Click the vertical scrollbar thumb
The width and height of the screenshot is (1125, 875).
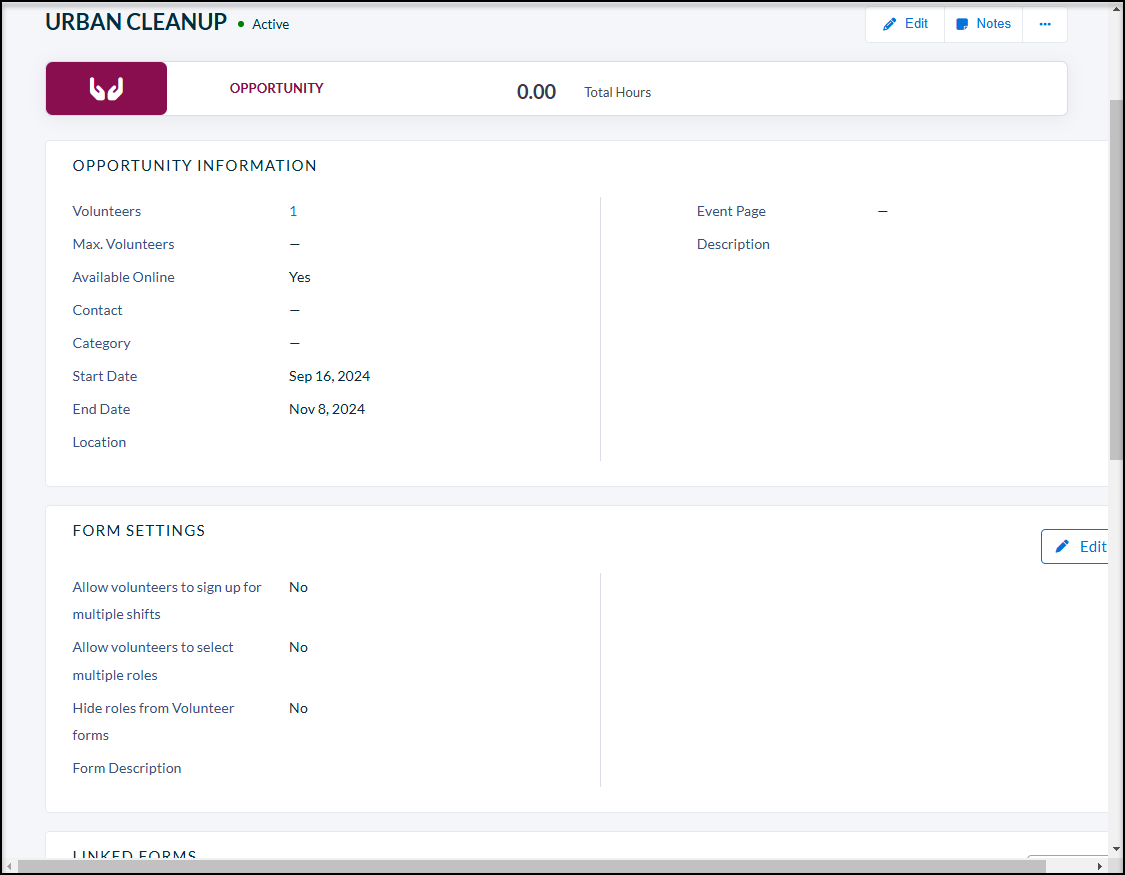[1116, 280]
